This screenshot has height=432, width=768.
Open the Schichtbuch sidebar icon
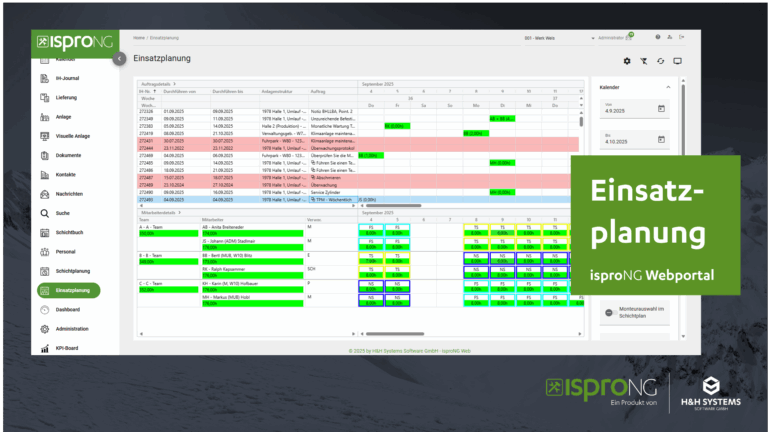click(x=45, y=233)
